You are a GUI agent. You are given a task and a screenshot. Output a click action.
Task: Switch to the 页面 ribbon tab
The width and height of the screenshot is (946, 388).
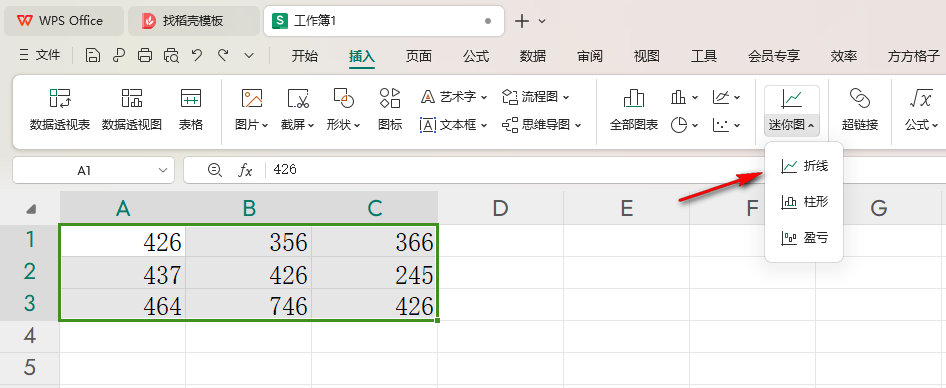[x=419, y=57]
